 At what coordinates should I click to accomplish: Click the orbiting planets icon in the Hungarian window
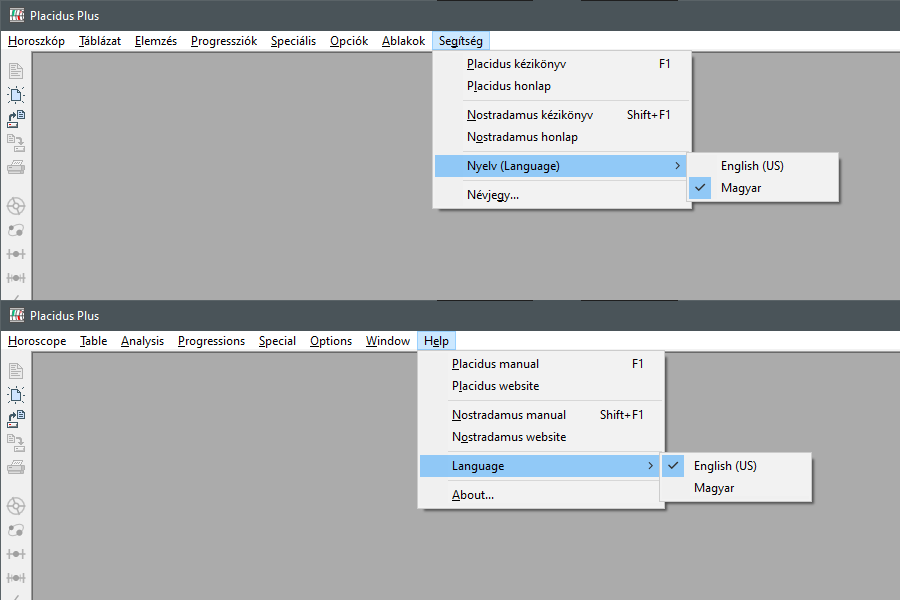tap(16, 230)
